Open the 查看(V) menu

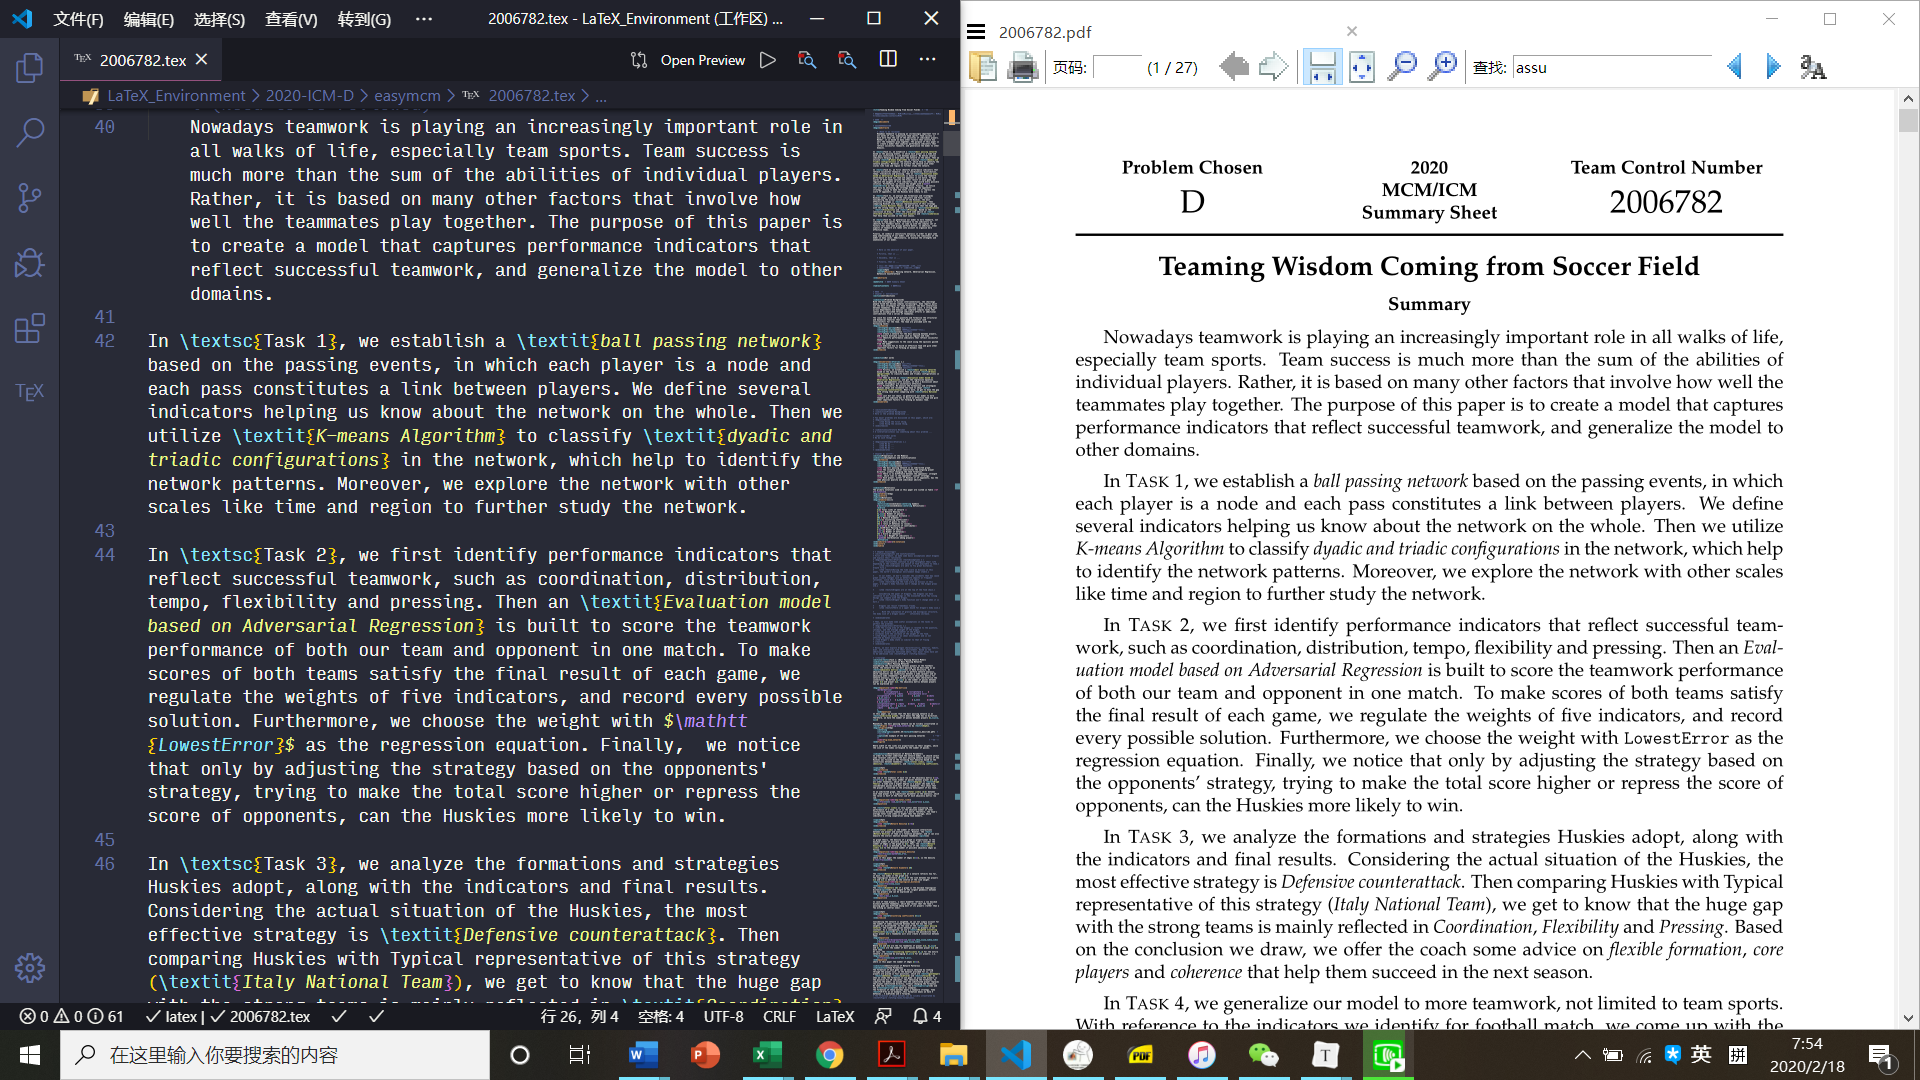coord(291,19)
